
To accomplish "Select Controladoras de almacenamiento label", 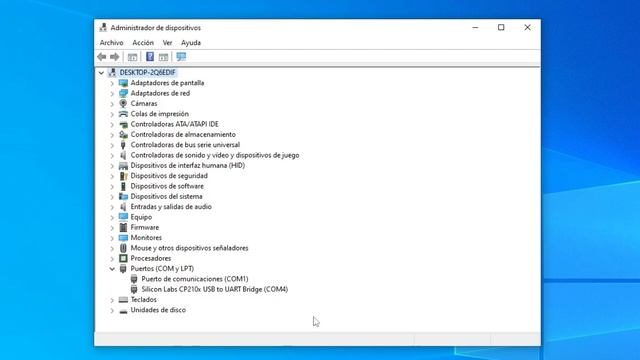I will (183, 134).
